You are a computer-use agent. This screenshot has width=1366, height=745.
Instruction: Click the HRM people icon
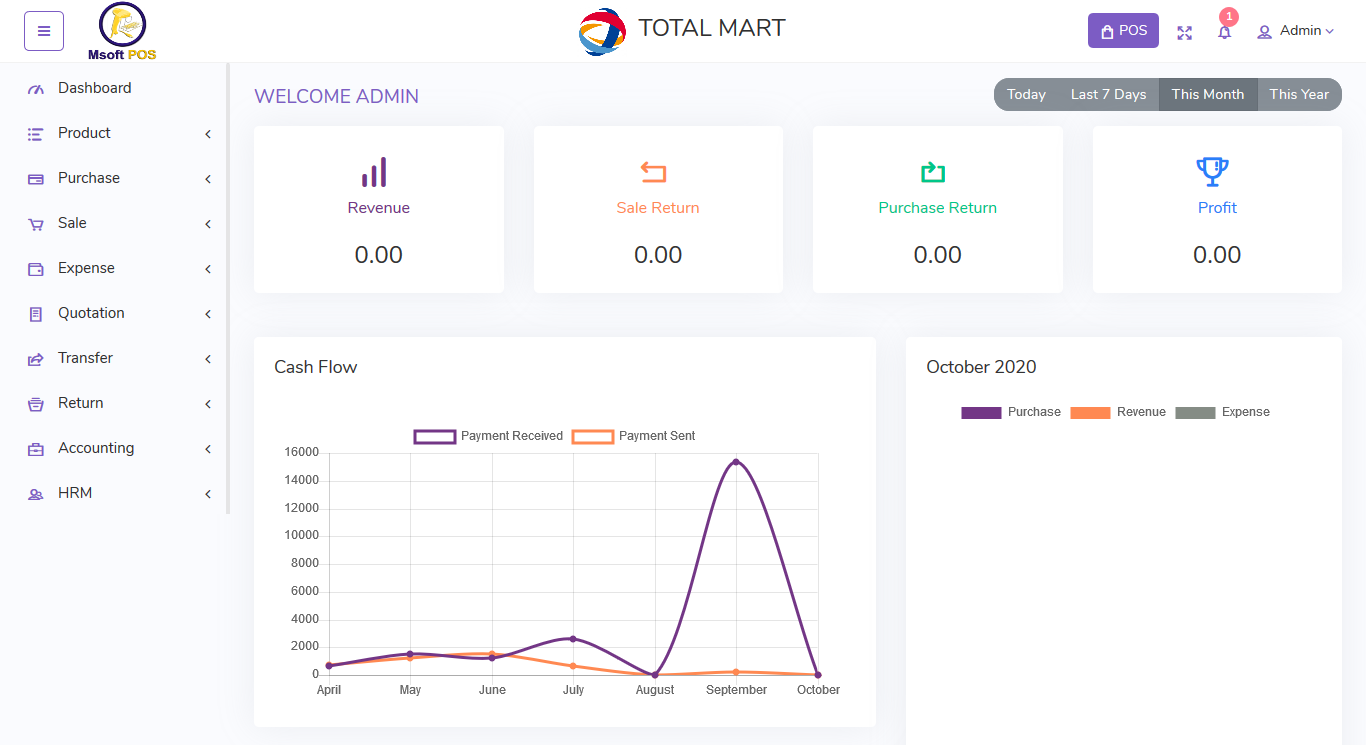point(36,494)
